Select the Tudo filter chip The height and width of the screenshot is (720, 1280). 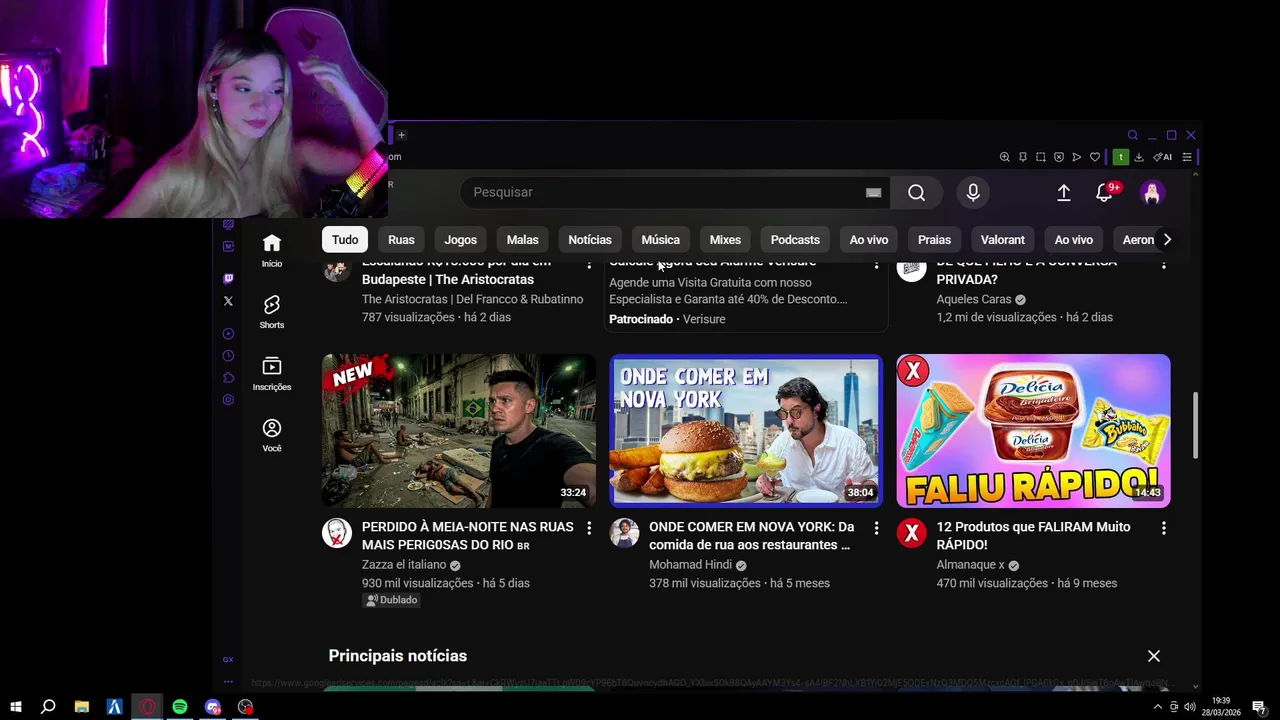pyautogui.click(x=345, y=240)
